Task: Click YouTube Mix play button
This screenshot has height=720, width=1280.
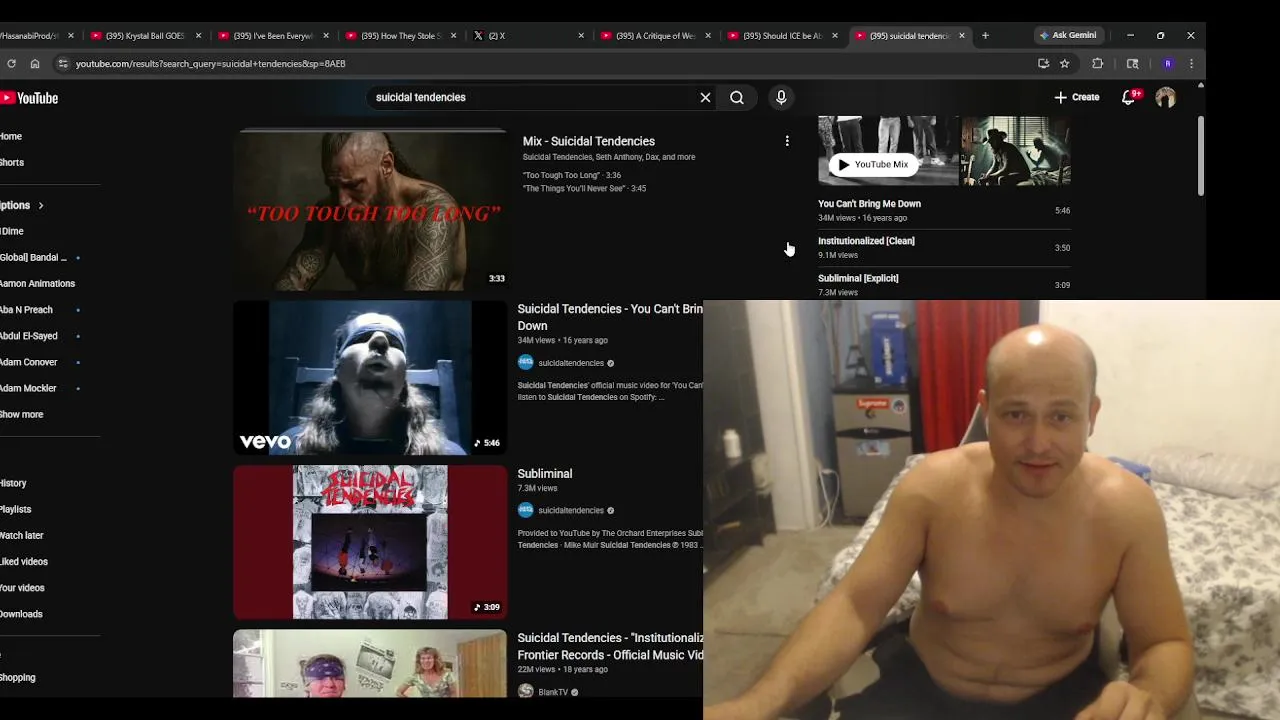Action: tap(874, 164)
